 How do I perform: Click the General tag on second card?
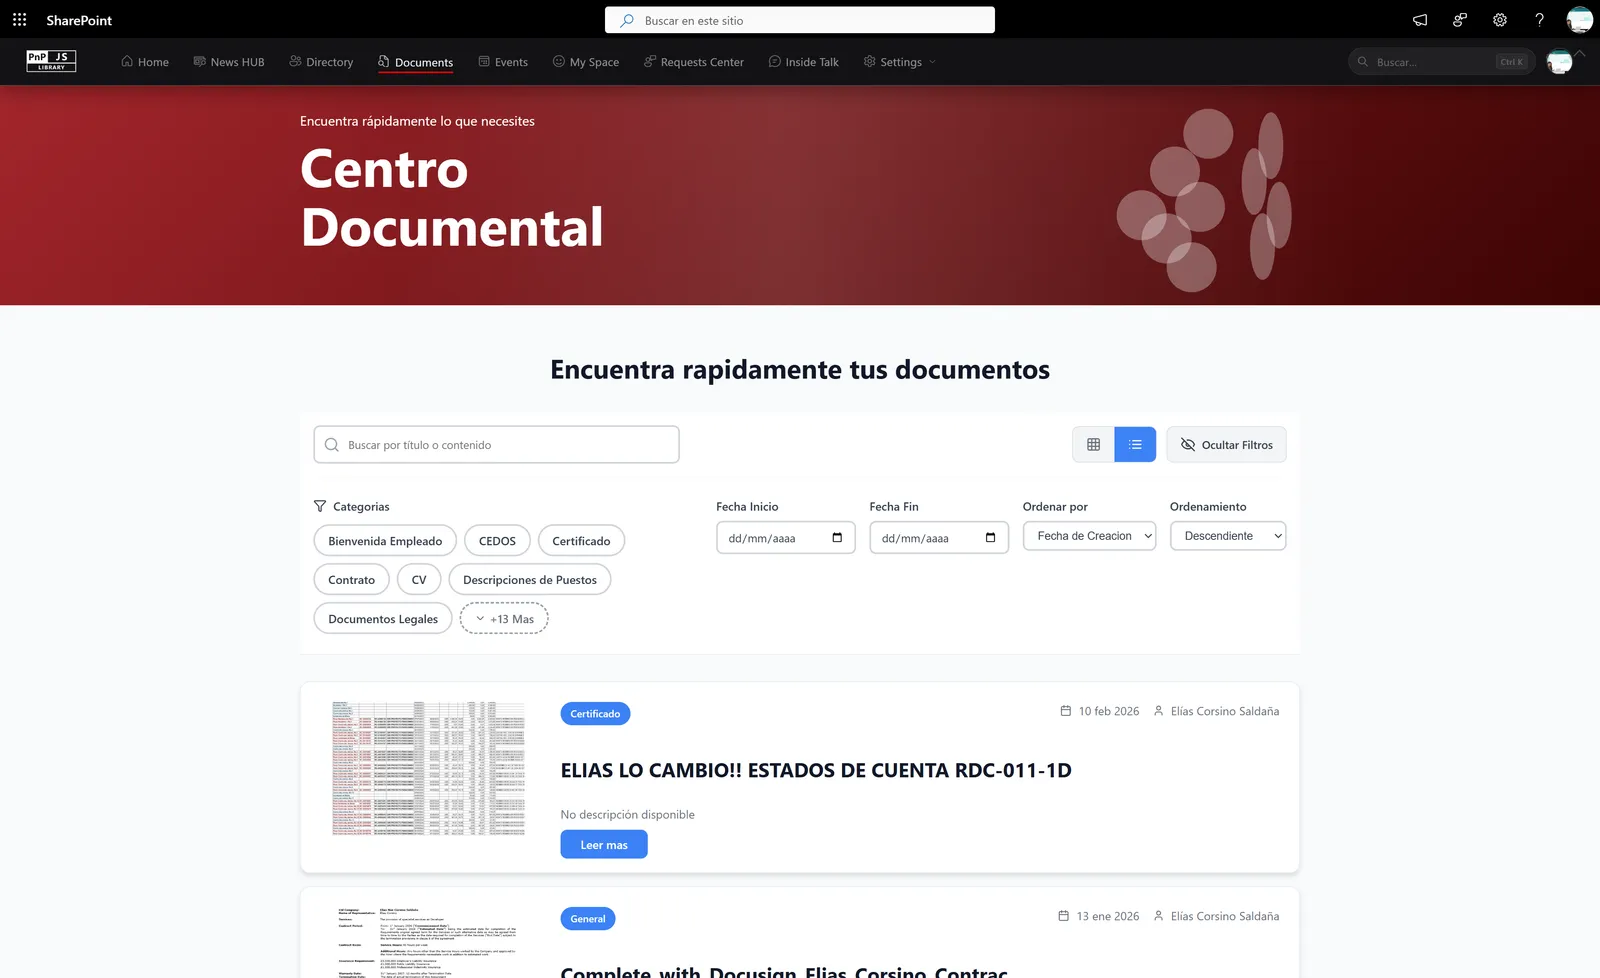[588, 919]
